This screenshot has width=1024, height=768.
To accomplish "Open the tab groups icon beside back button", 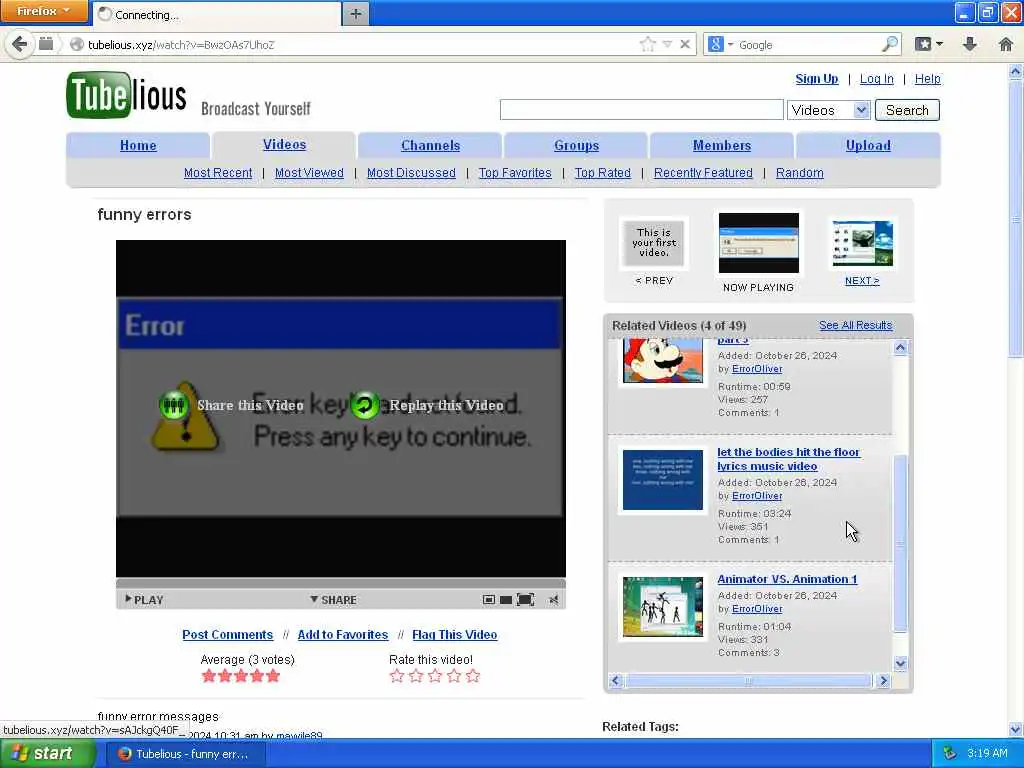I will pos(46,44).
